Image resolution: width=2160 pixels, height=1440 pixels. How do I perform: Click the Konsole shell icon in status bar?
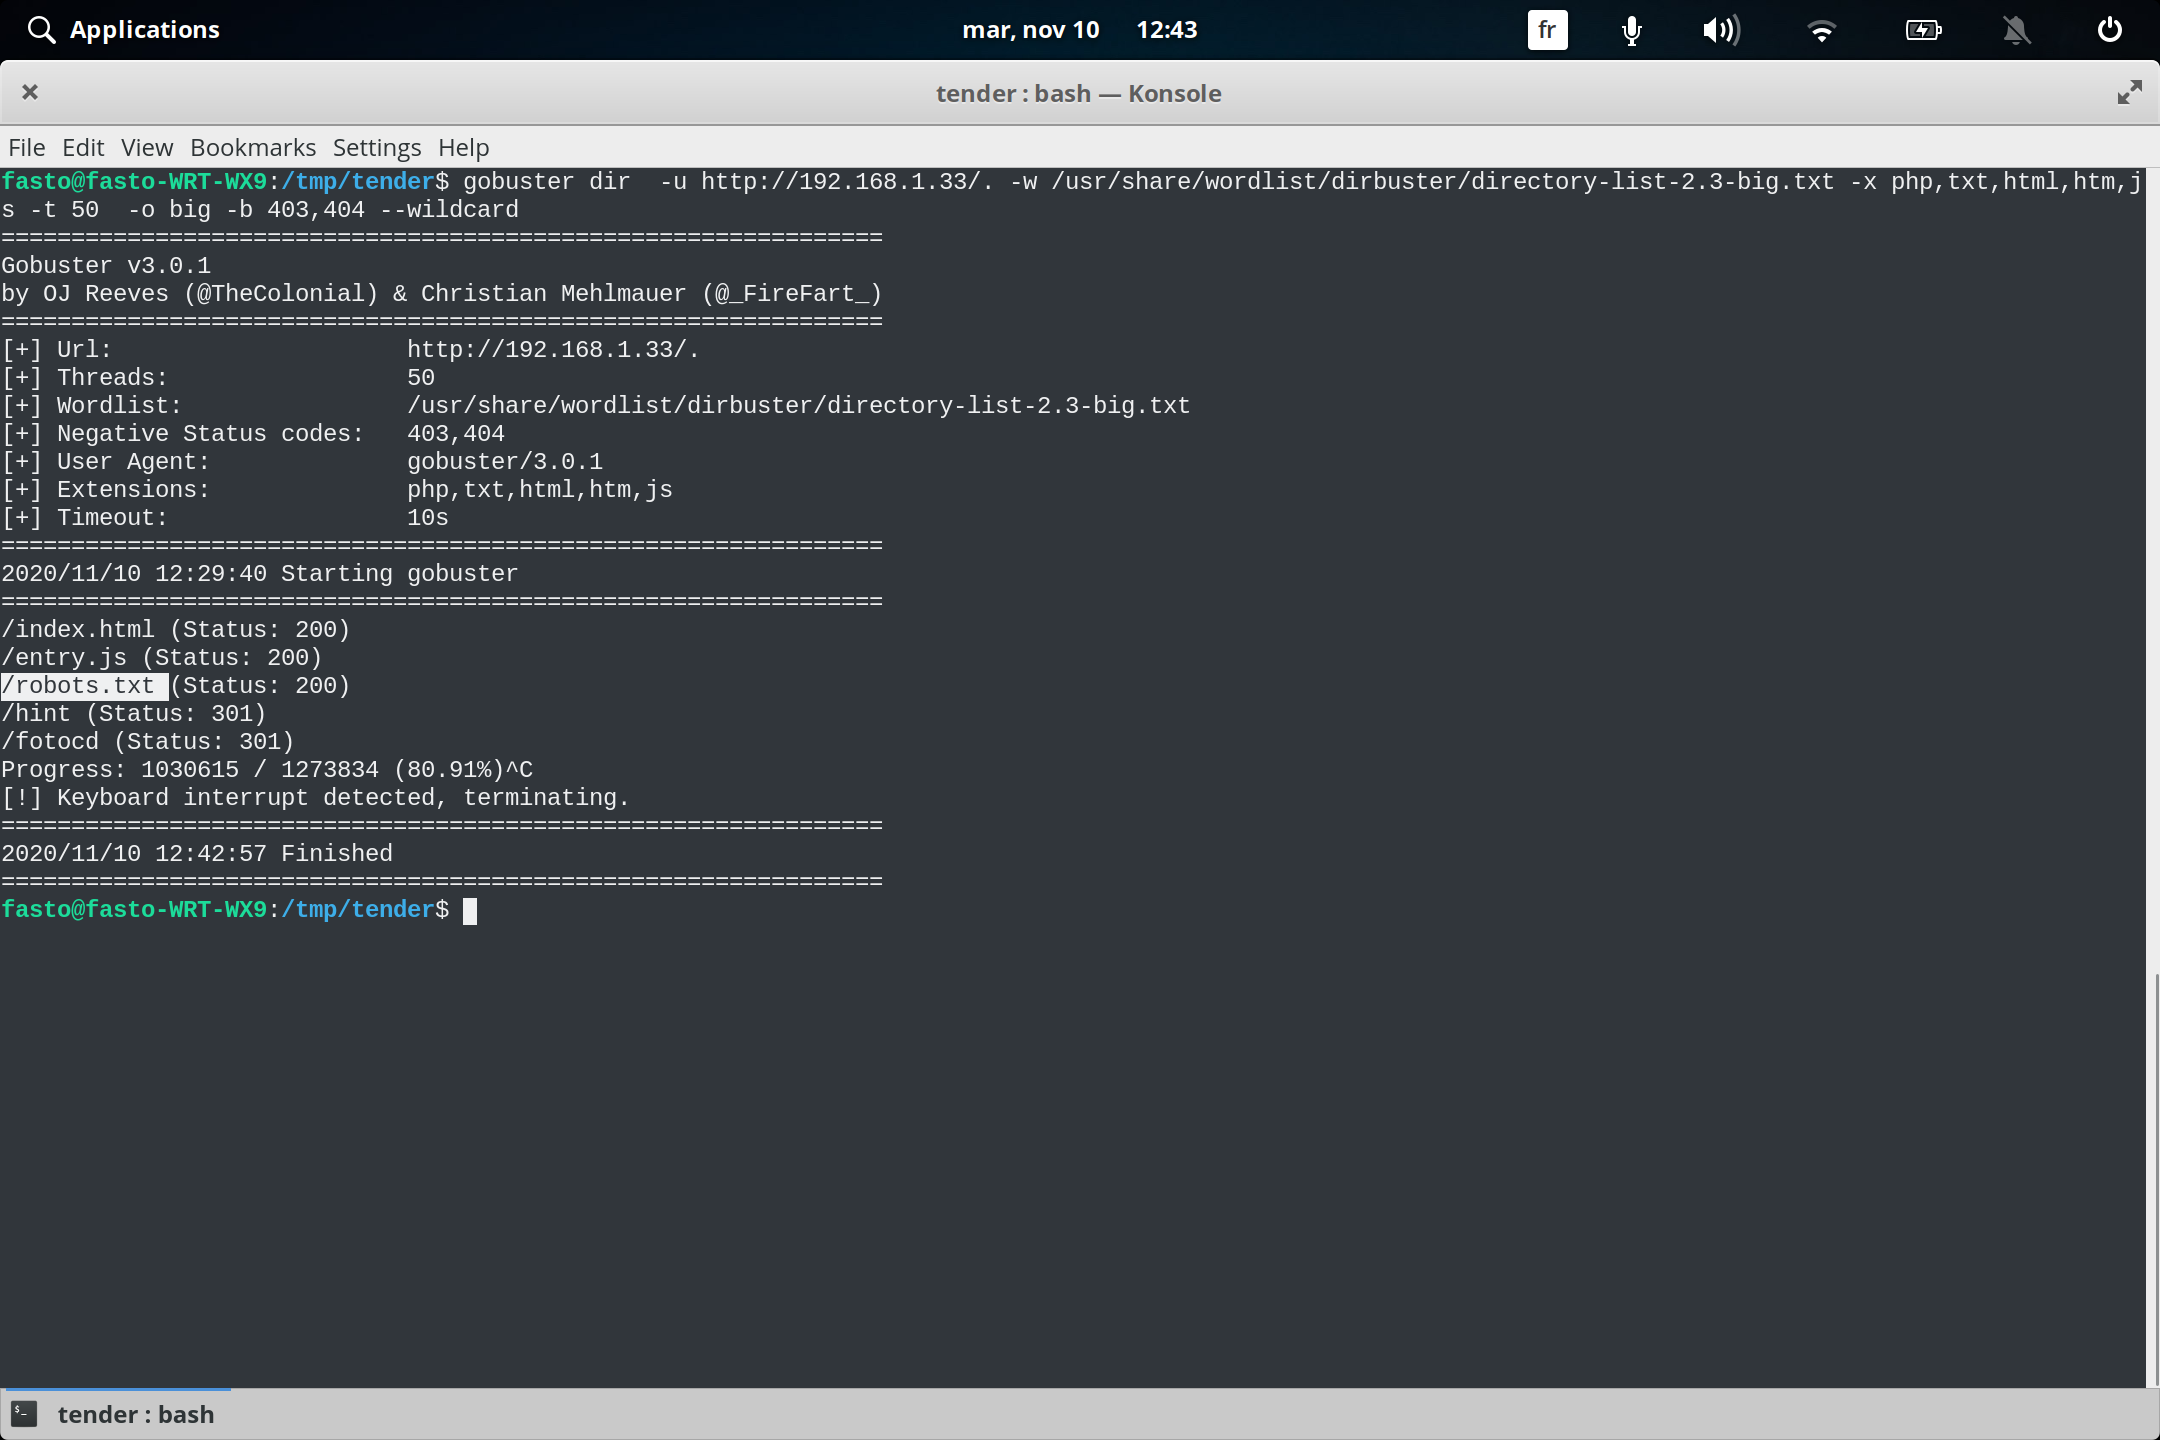24,1413
